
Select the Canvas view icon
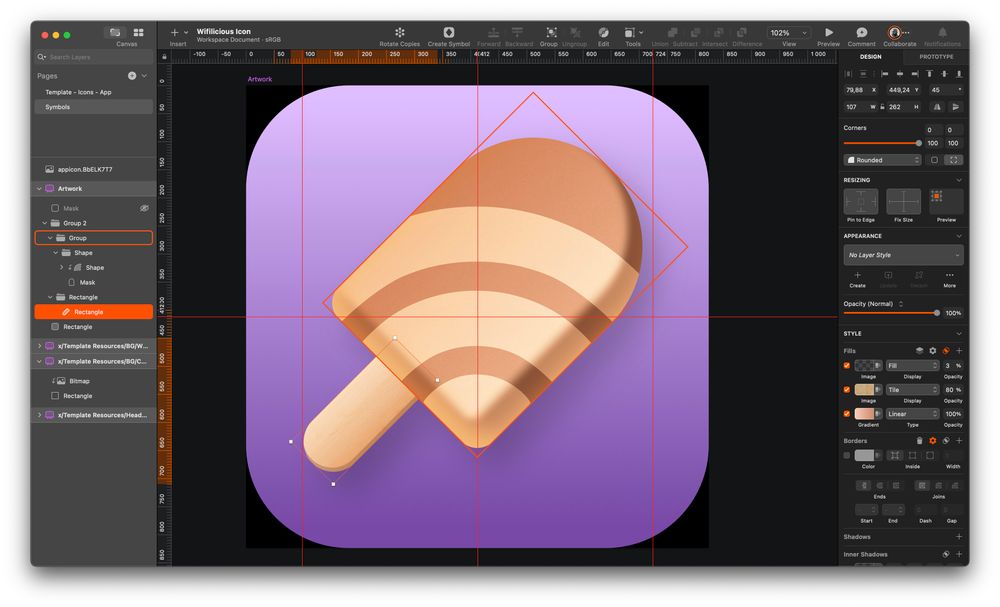click(115, 33)
